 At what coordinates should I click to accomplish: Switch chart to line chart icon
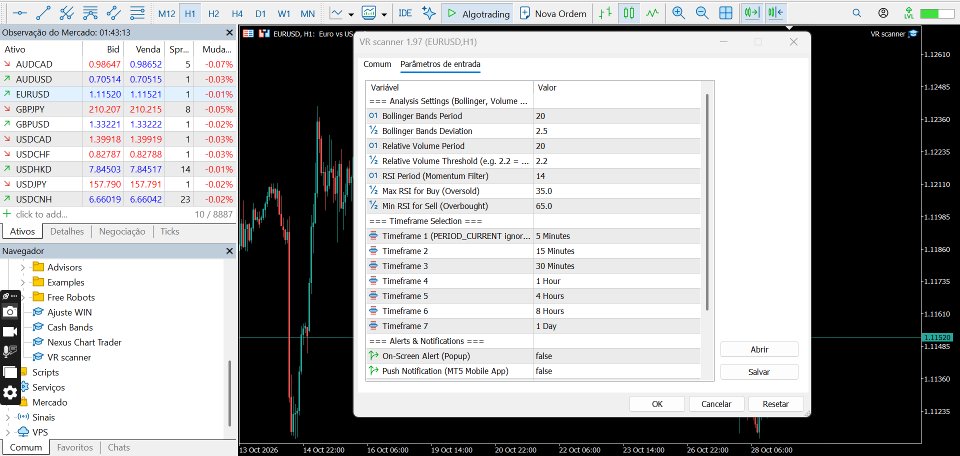[x=652, y=13]
